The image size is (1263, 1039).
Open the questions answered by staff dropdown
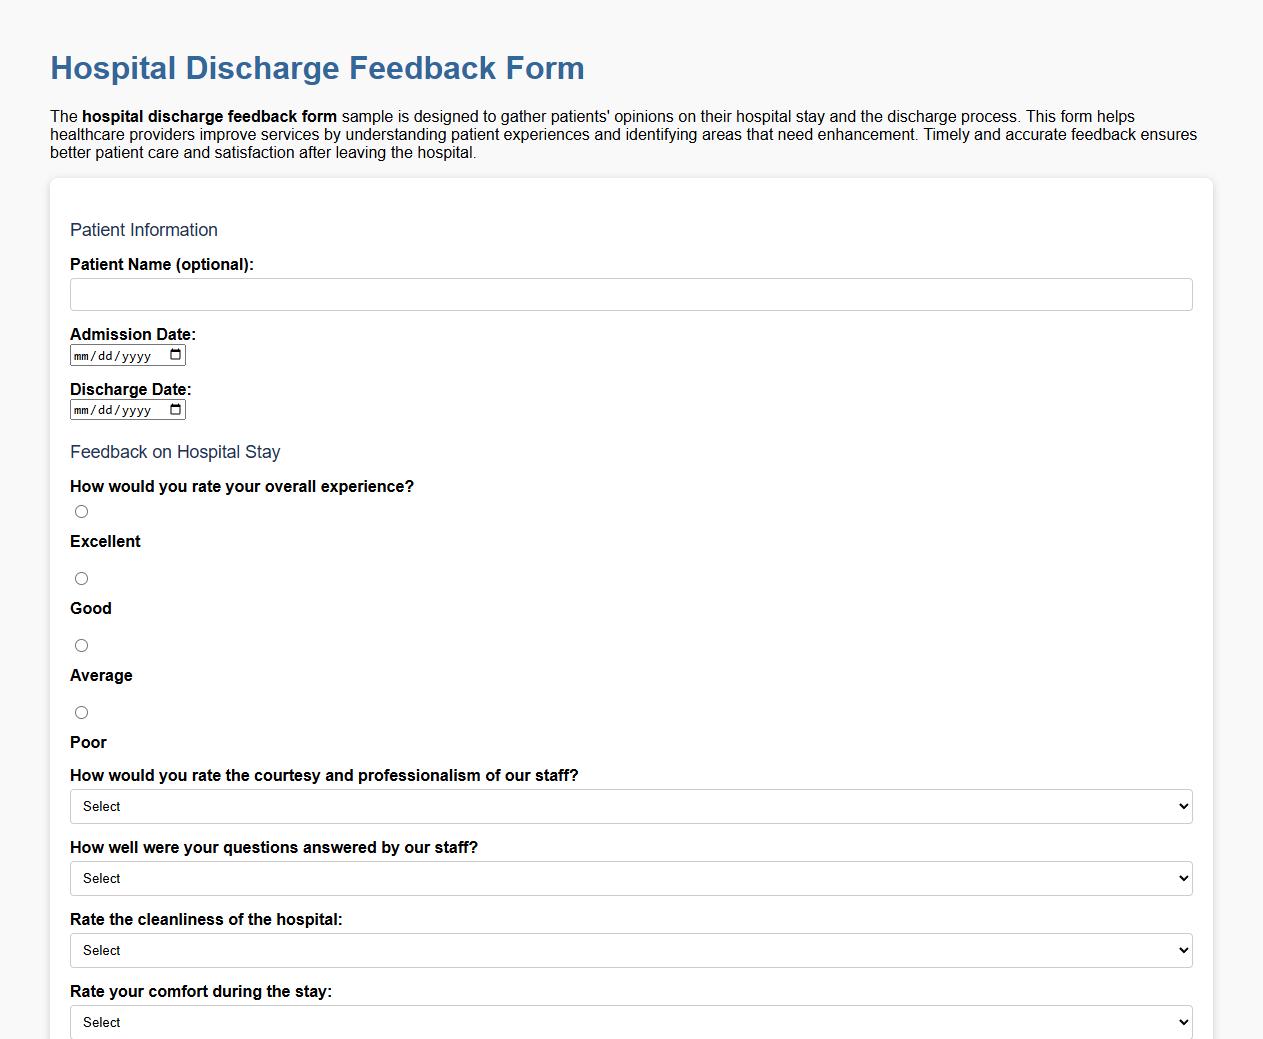[630, 878]
